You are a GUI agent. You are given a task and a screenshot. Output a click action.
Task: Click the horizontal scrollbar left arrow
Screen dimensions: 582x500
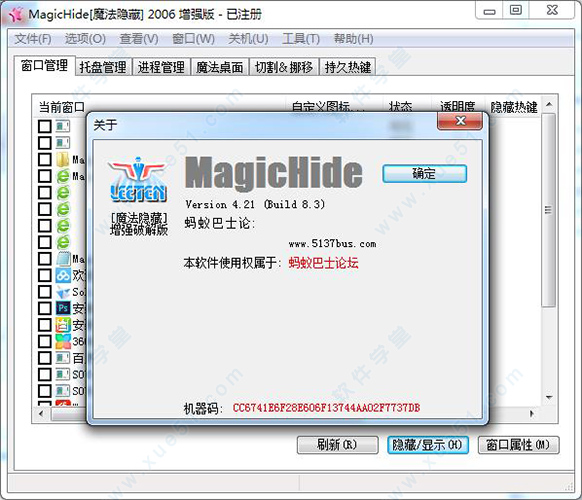click(41, 414)
